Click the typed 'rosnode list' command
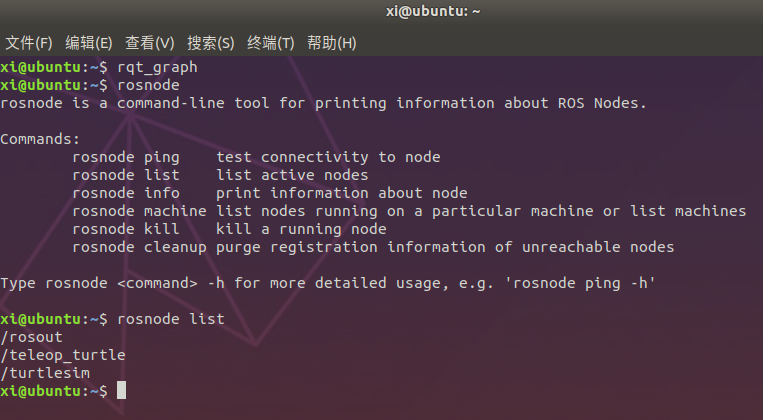The height and width of the screenshot is (420, 763). click(171, 319)
